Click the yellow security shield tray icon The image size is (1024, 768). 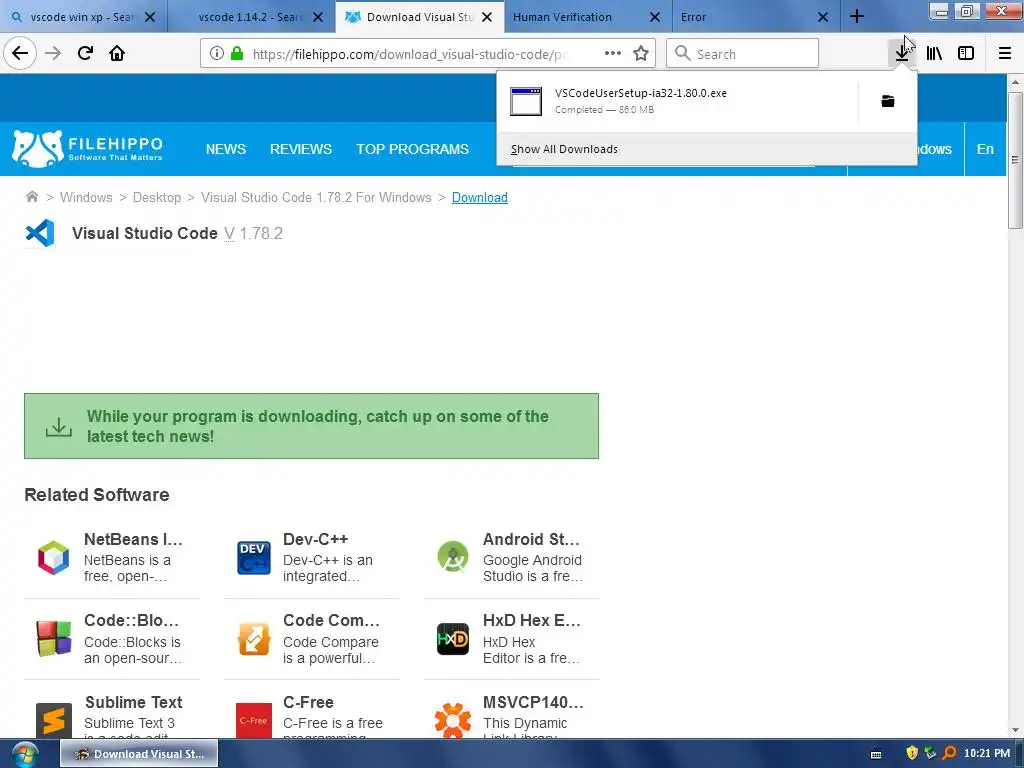(912, 754)
